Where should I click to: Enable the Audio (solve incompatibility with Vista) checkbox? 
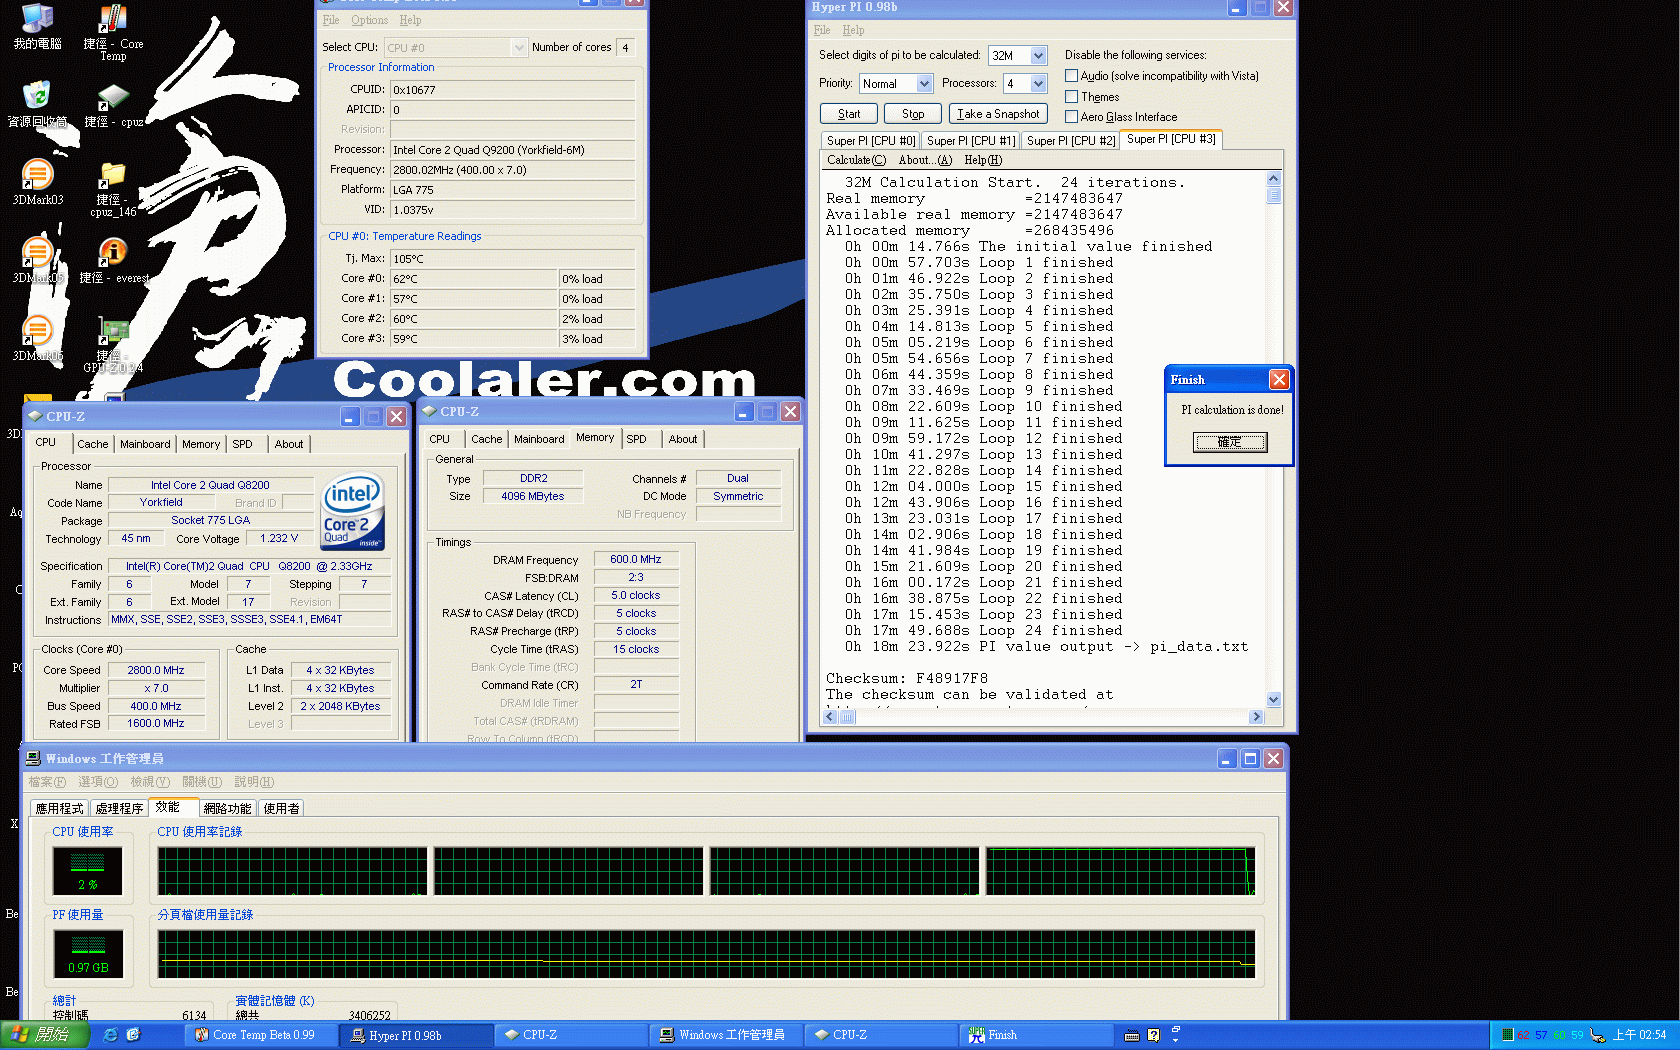tap(1071, 76)
